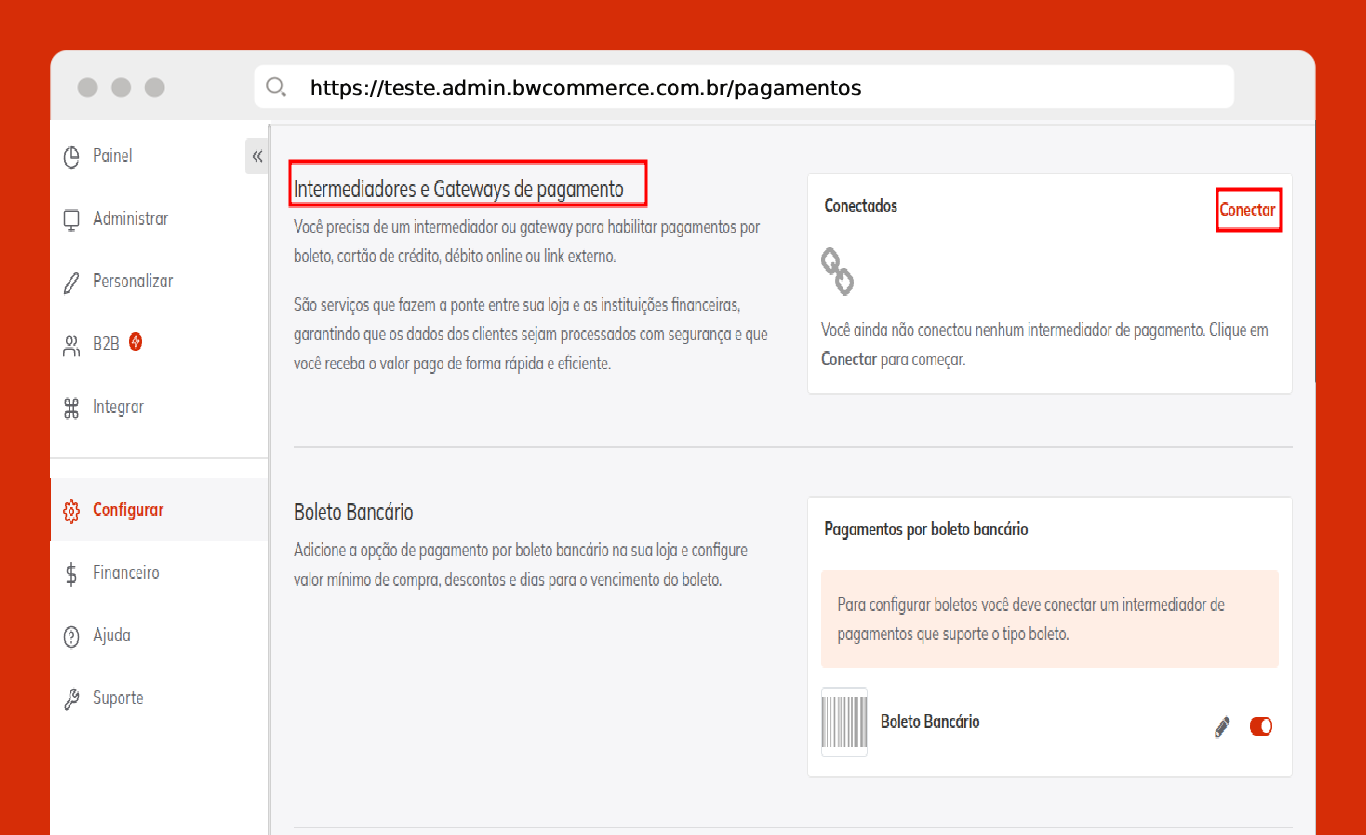Click the Ajuda question mark icon

71,636
